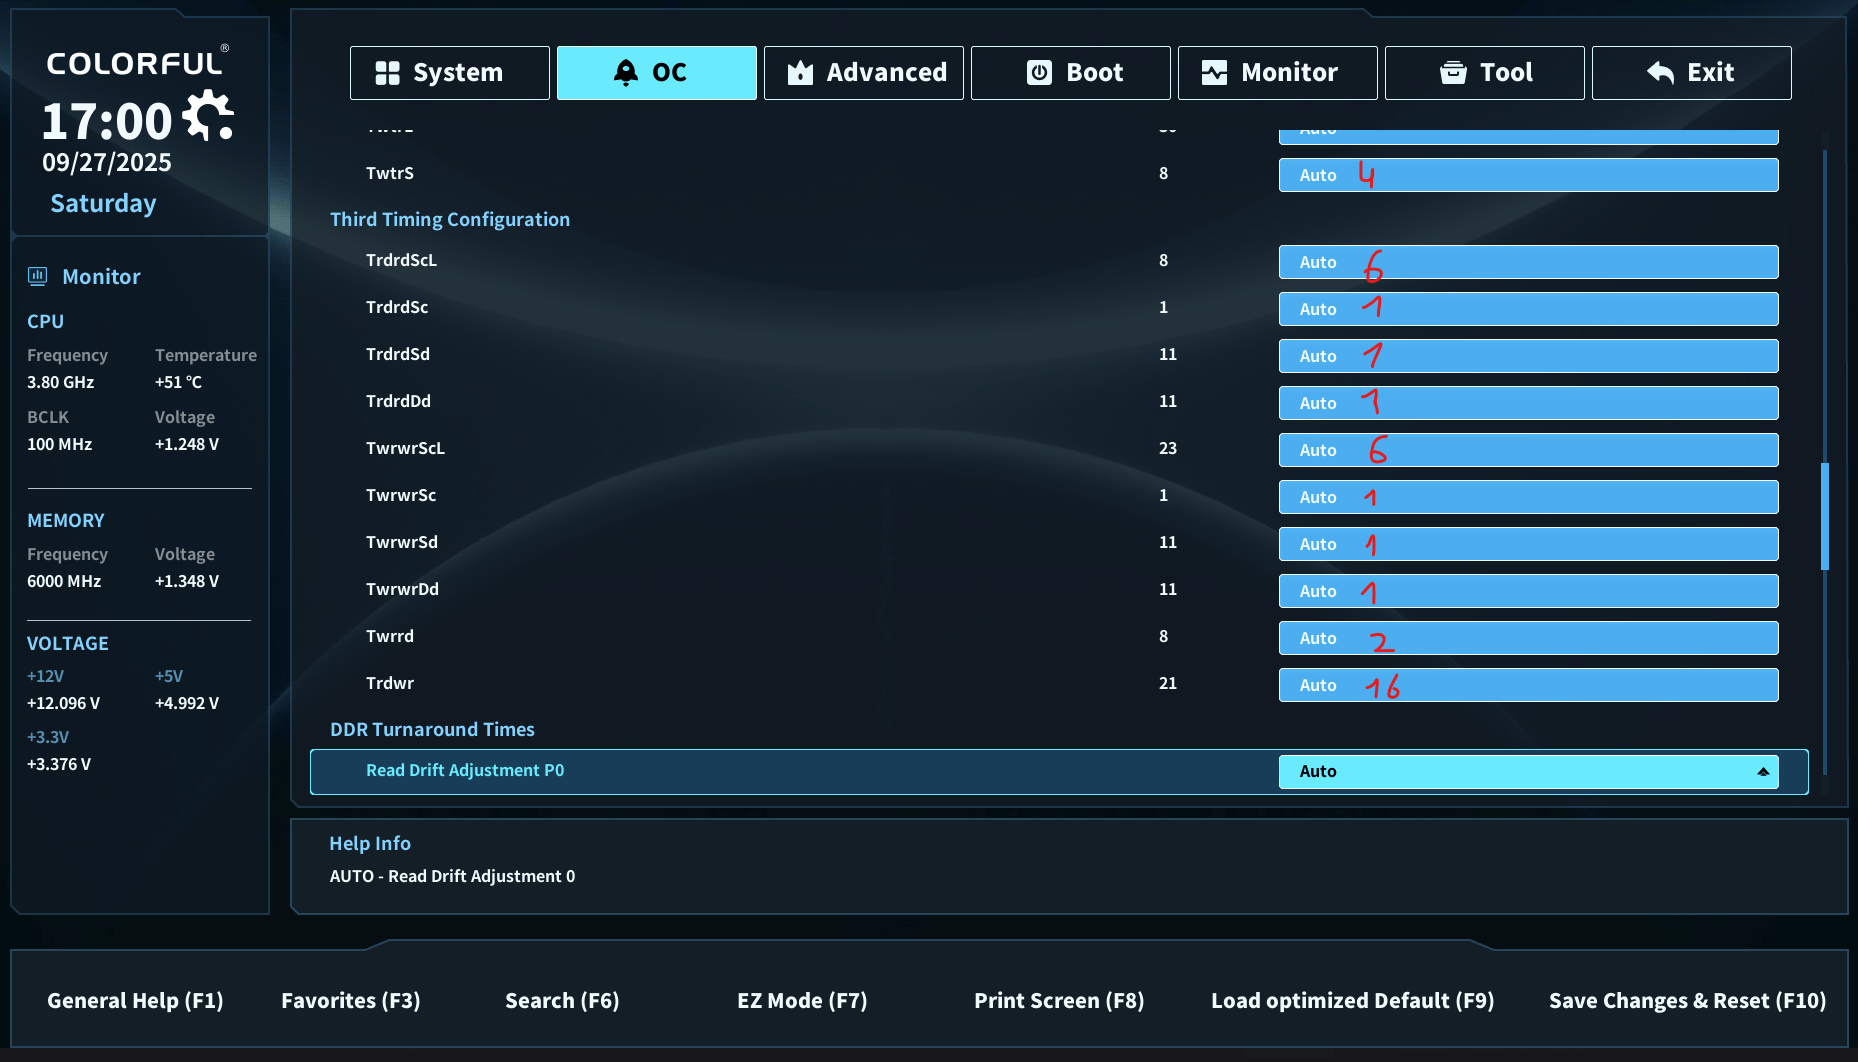Expand the TwrwrDd Auto field
This screenshot has height=1062, width=1858.
coord(1529,591)
